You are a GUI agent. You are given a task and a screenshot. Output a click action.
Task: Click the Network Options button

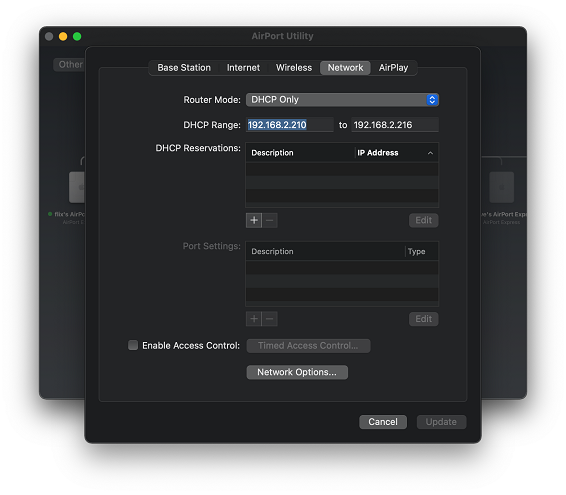(297, 372)
